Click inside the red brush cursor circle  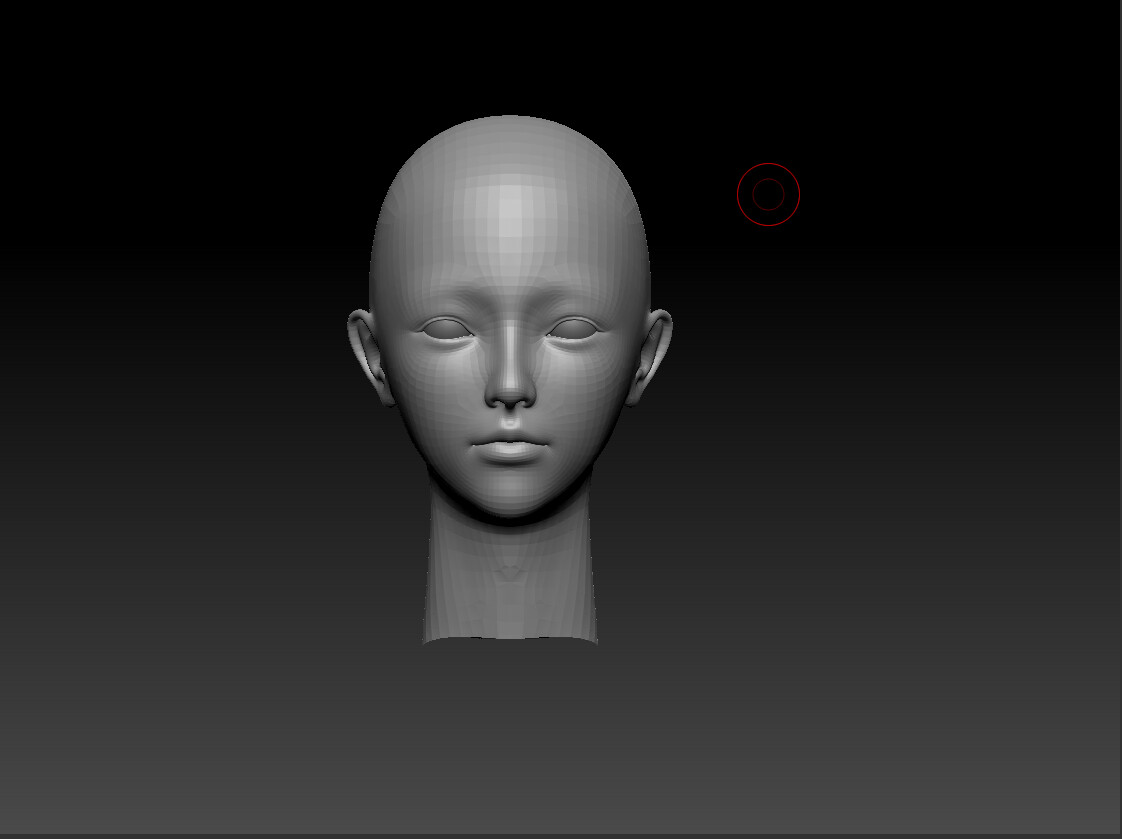768,194
